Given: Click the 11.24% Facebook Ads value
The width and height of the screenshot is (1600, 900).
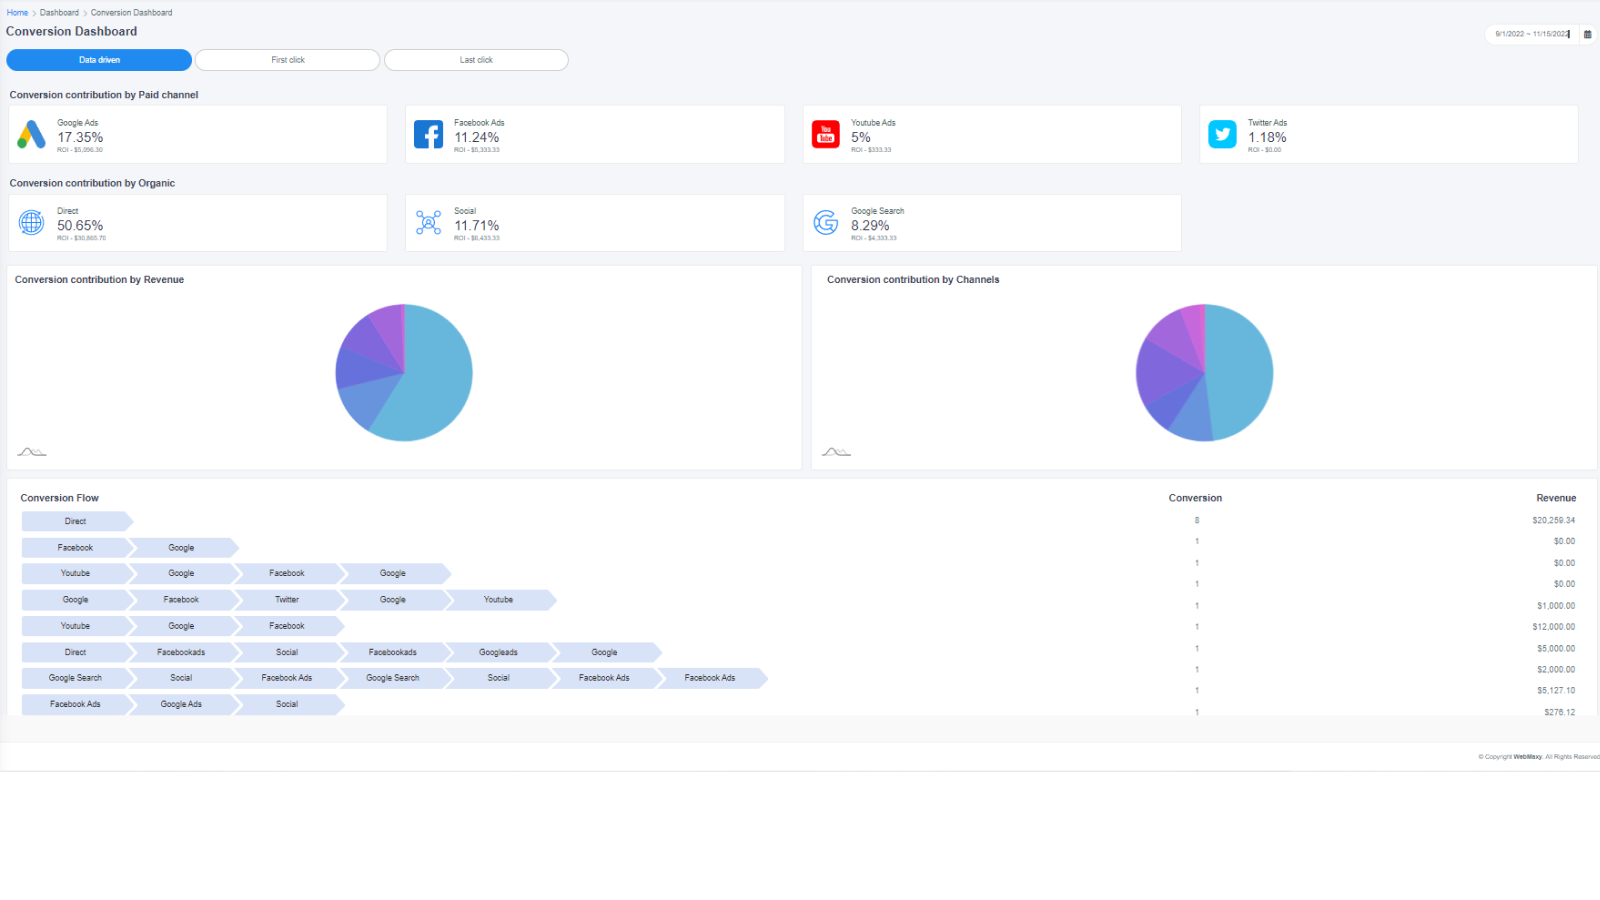Looking at the screenshot, I should [x=477, y=138].
